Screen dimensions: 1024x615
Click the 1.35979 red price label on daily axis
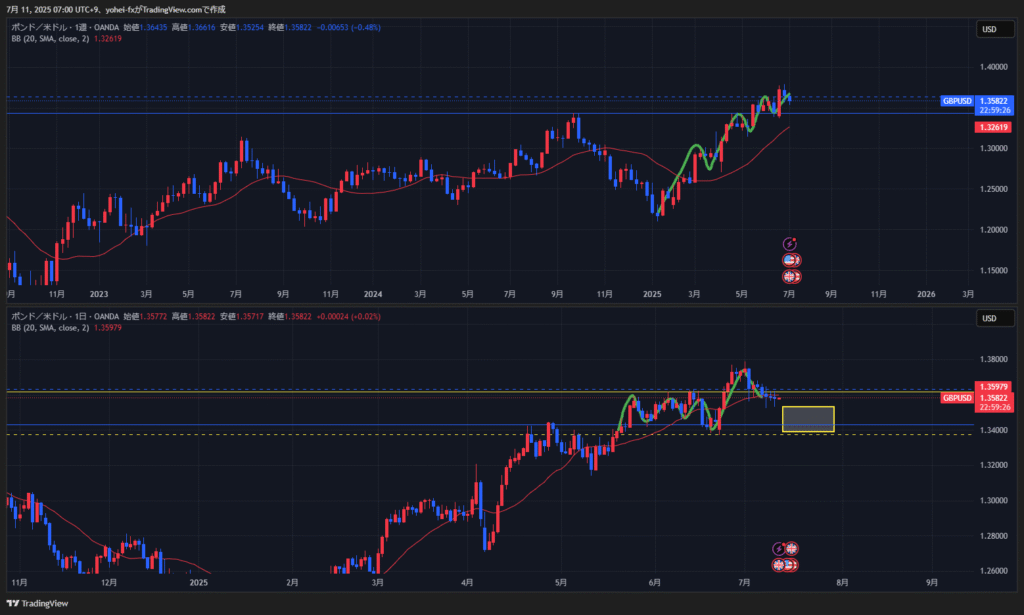point(993,387)
